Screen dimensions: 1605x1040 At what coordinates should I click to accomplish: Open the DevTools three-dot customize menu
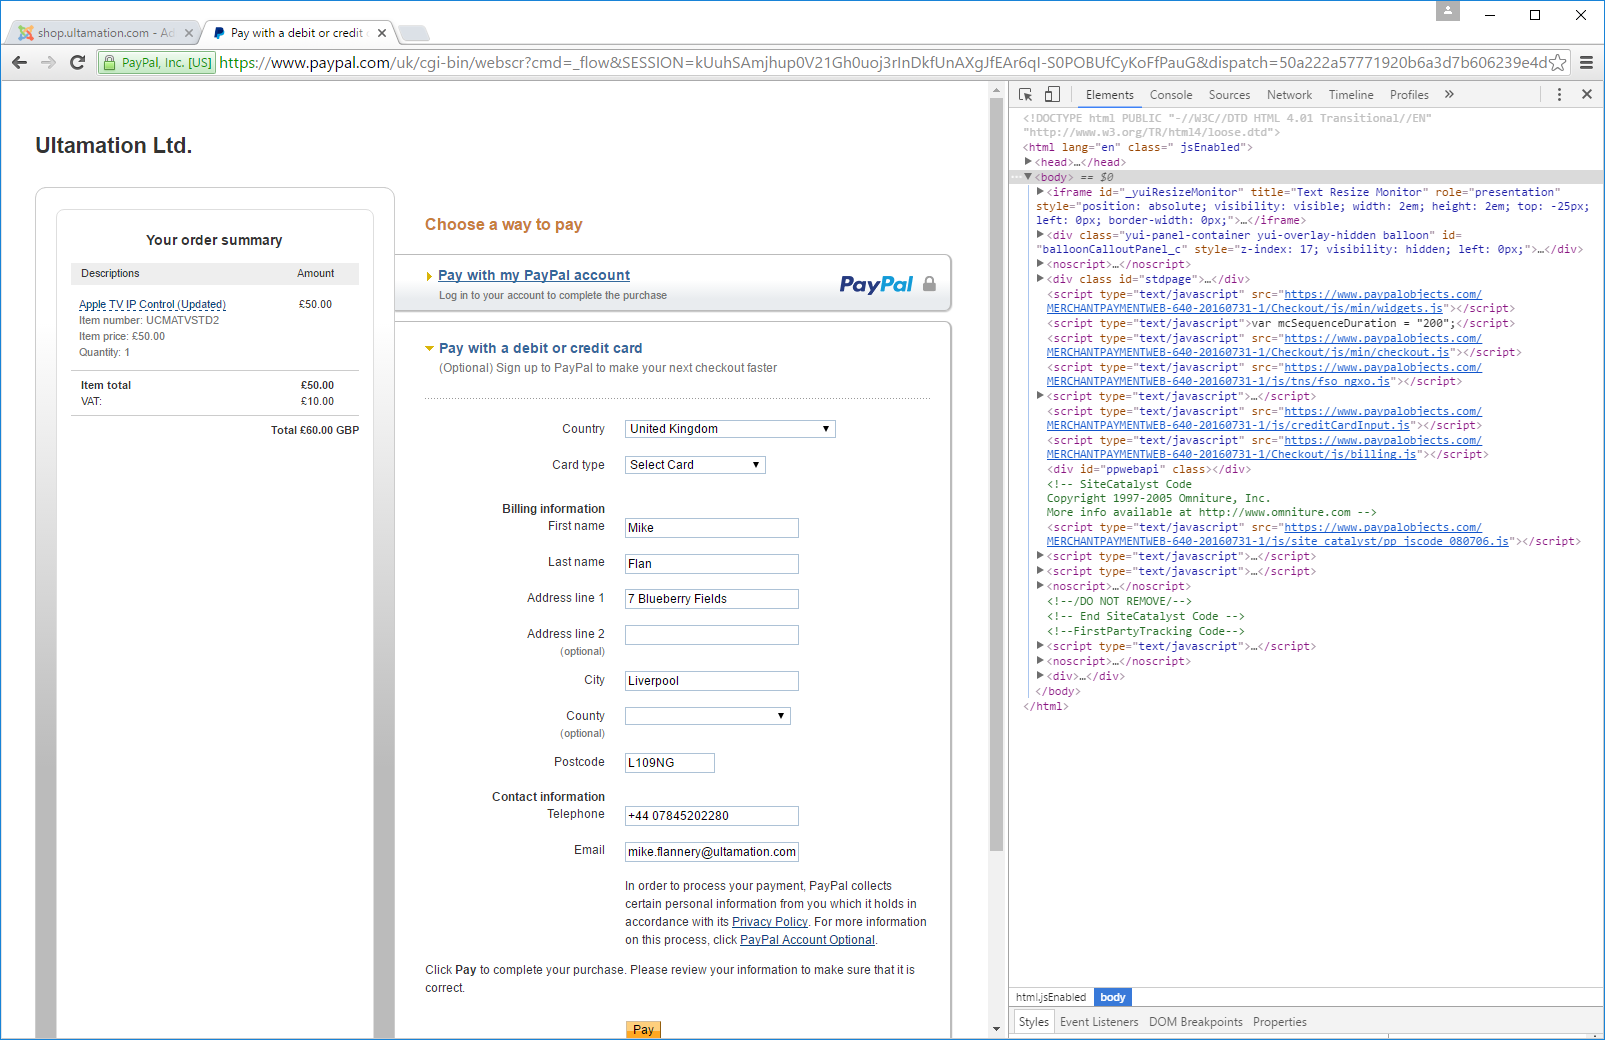pos(1559,94)
